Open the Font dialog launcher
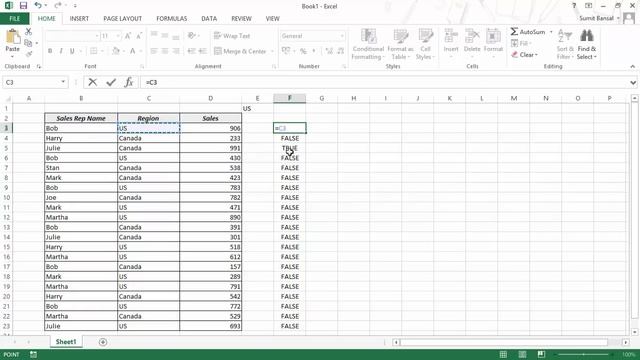 click(142, 67)
